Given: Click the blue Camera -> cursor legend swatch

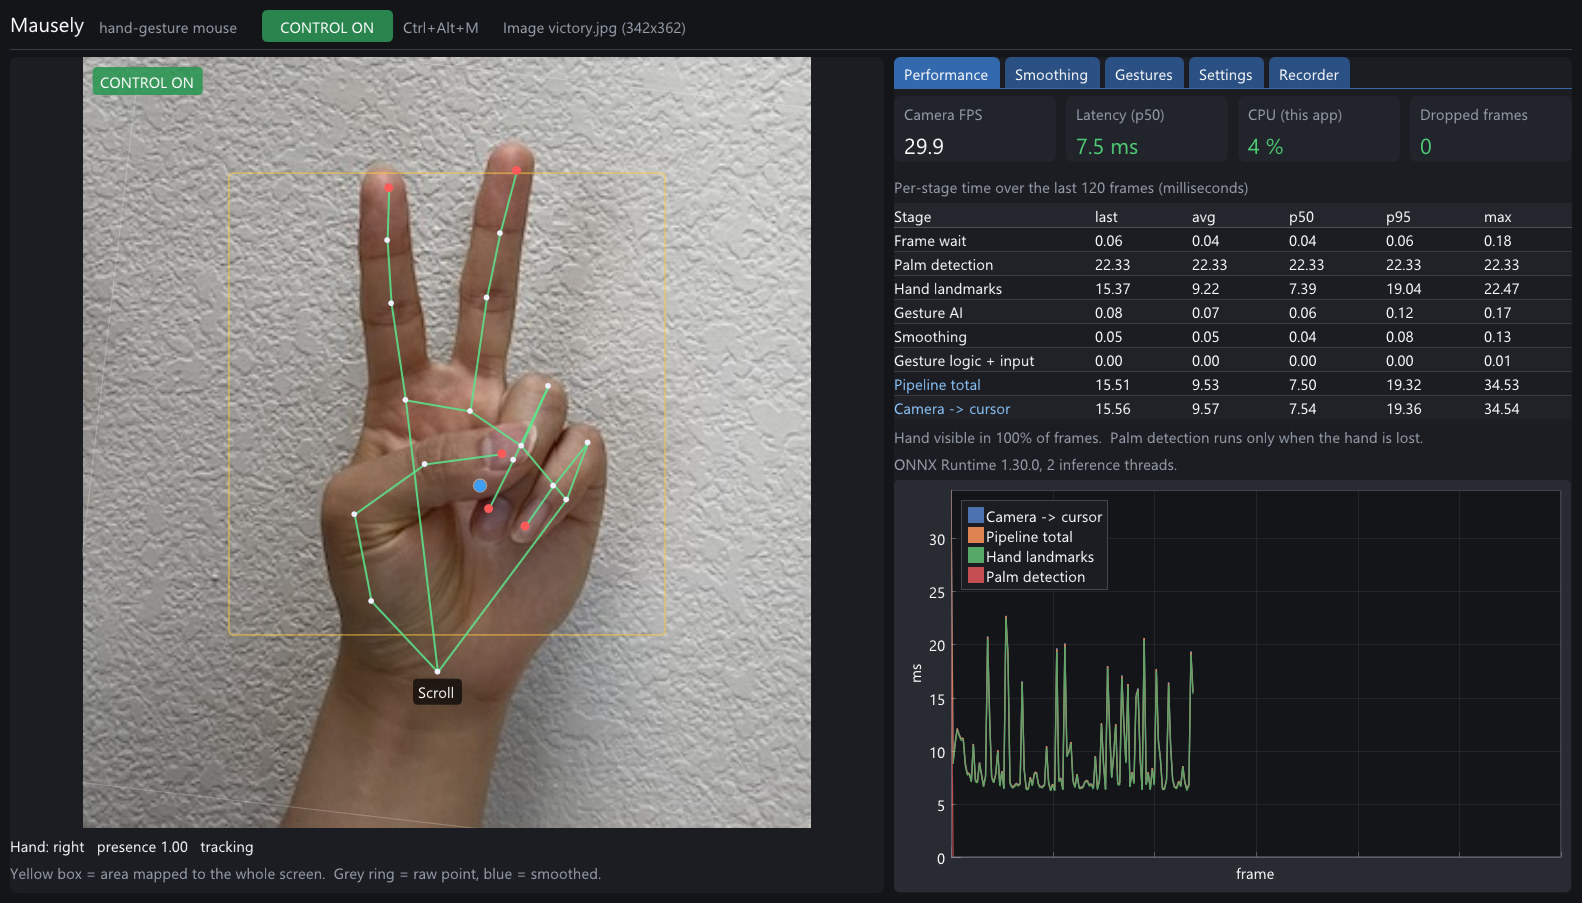Looking at the screenshot, I should click(976, 516).
